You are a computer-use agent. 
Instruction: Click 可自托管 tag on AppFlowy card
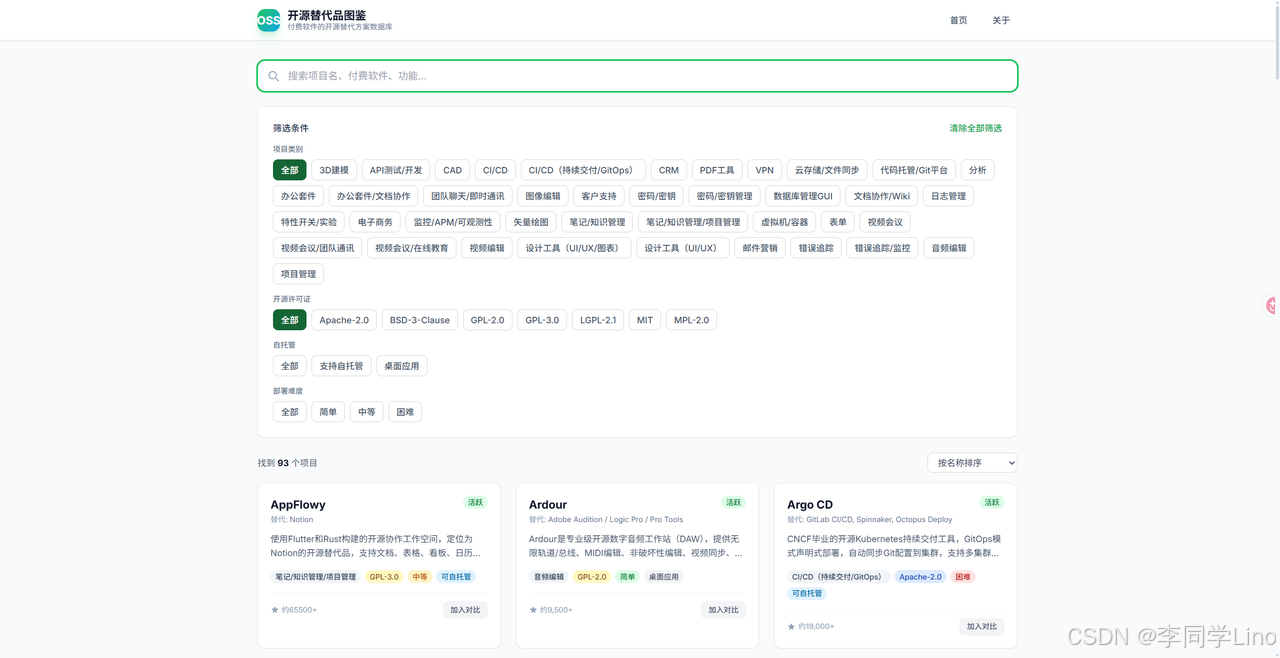(456, 577)
